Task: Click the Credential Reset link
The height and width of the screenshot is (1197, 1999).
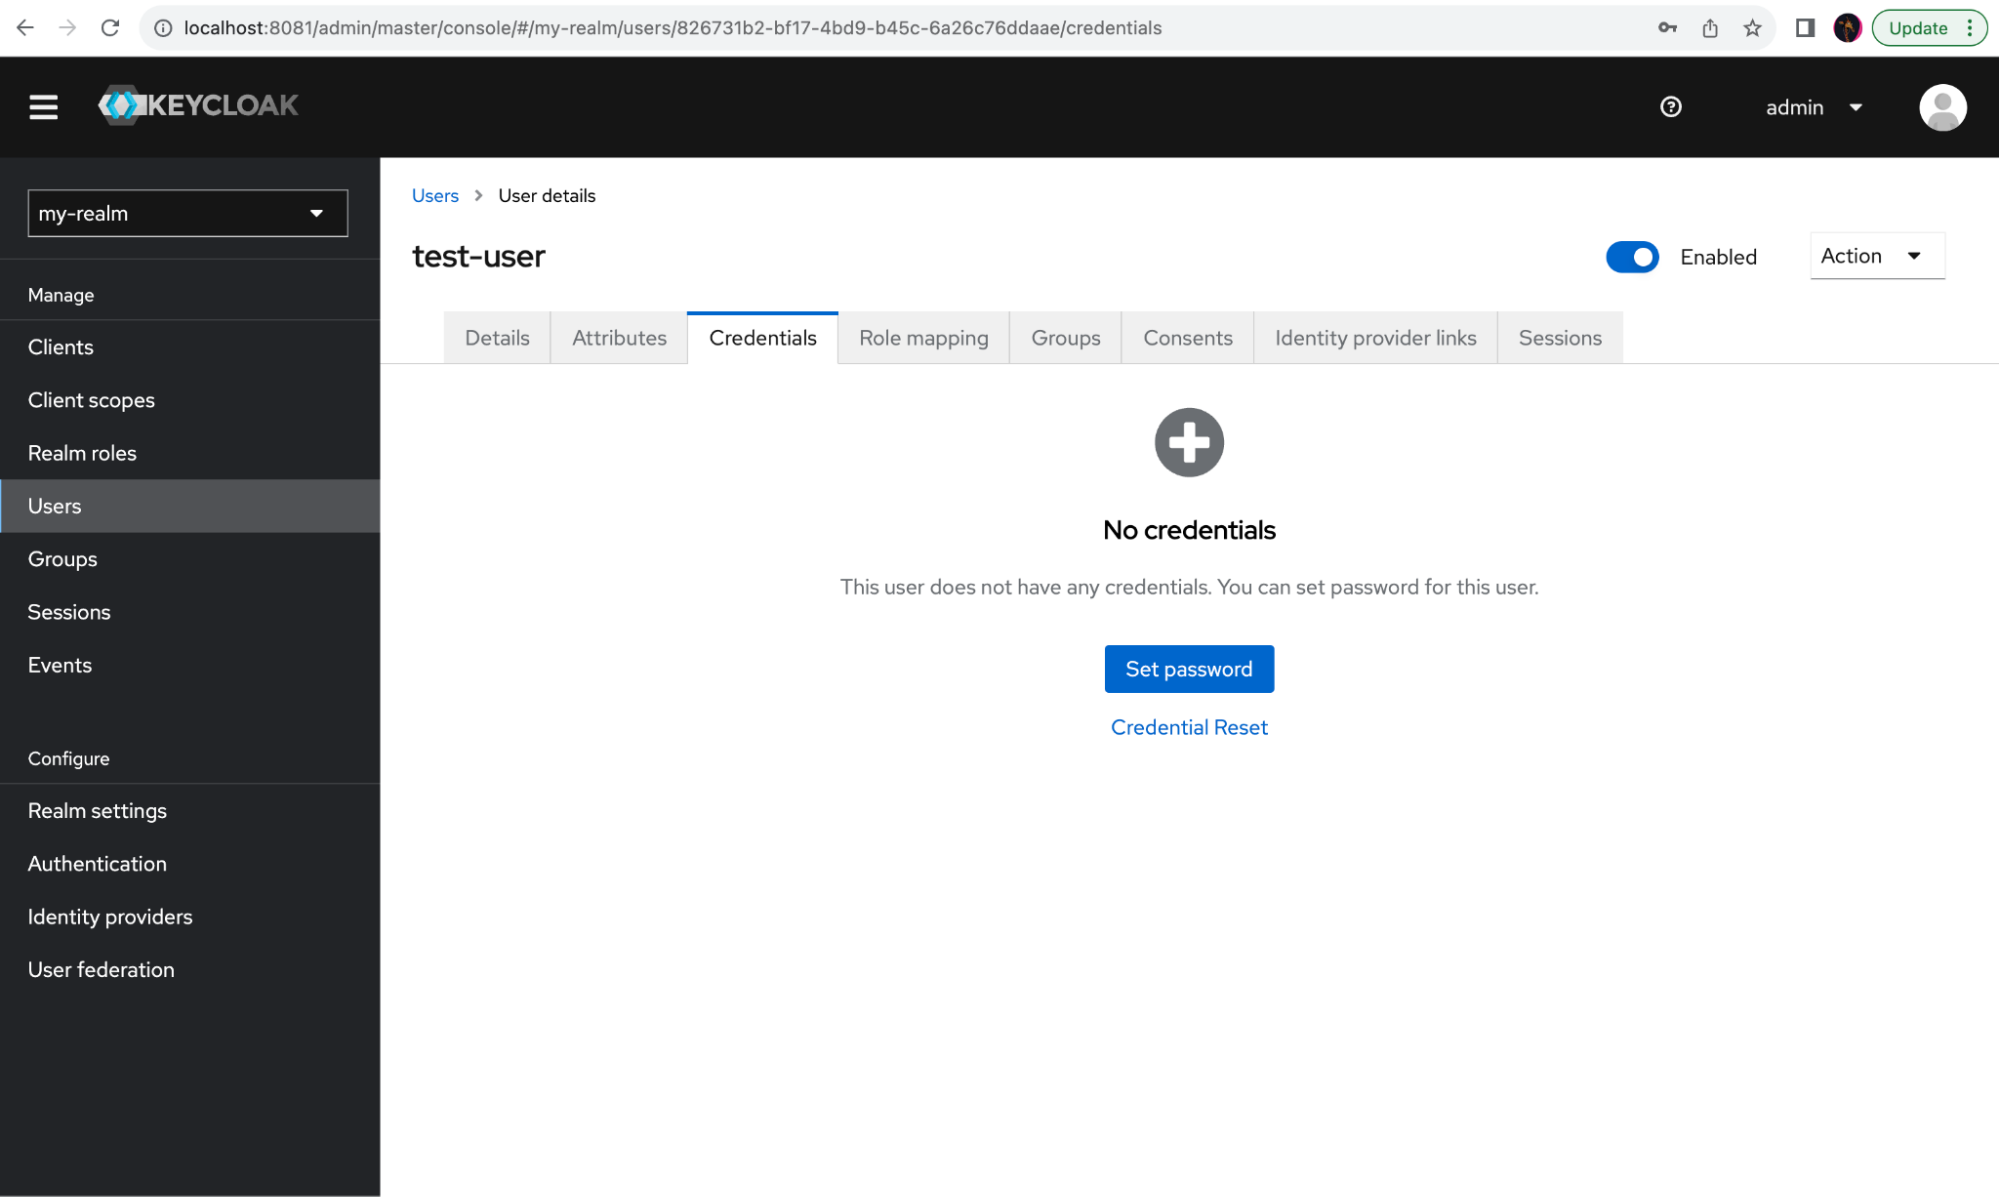Action: point(1188,727)
